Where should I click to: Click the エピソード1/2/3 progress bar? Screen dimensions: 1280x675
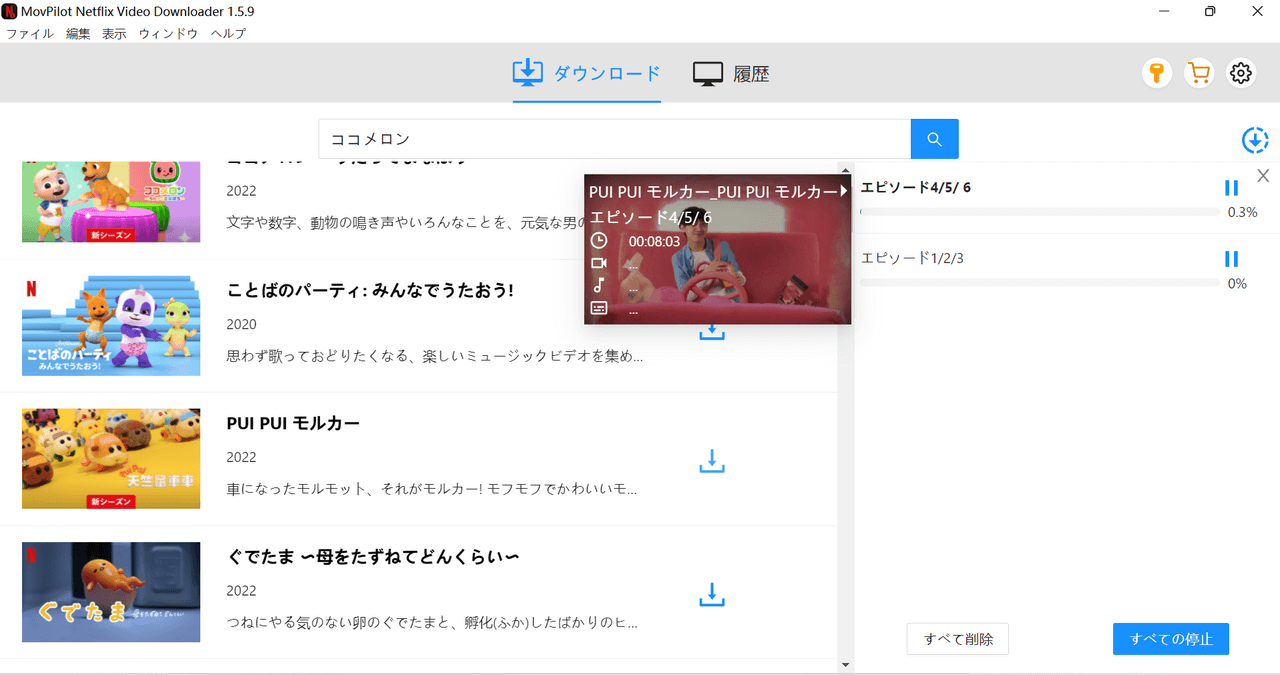point(1039,283)
